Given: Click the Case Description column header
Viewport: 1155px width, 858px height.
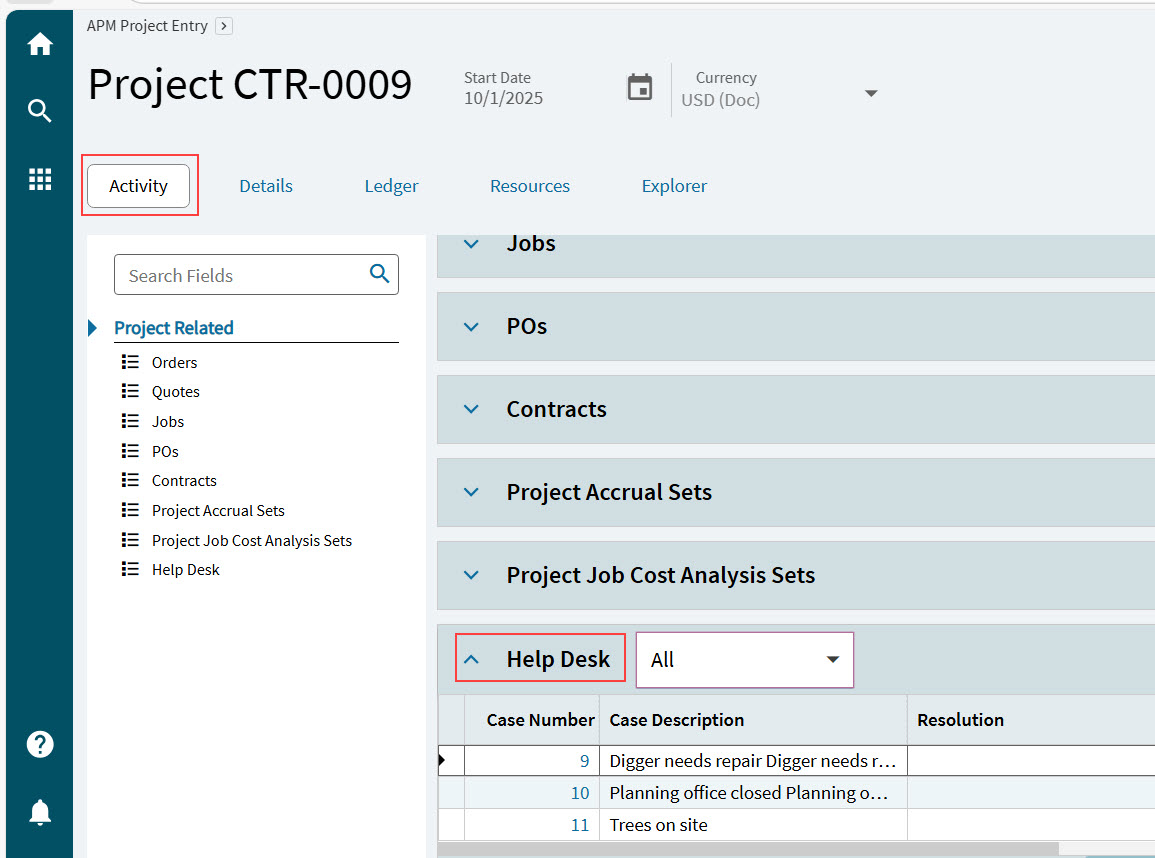Looking at the screenshot, I should tap(754, 720).
